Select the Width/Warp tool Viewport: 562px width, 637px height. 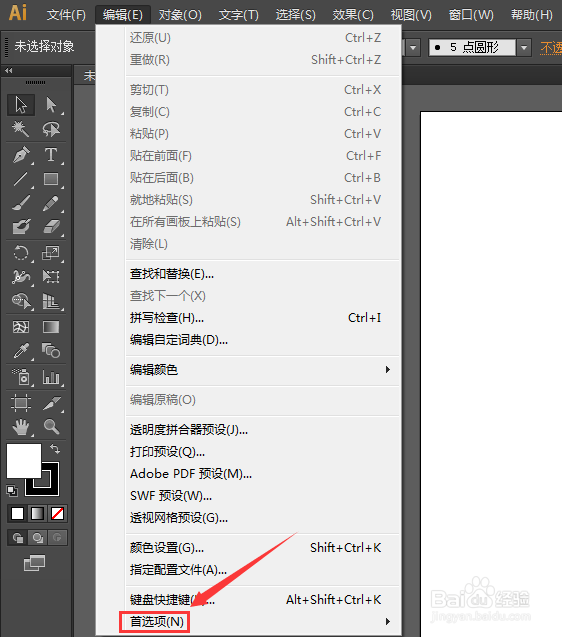tap(21, 277)
